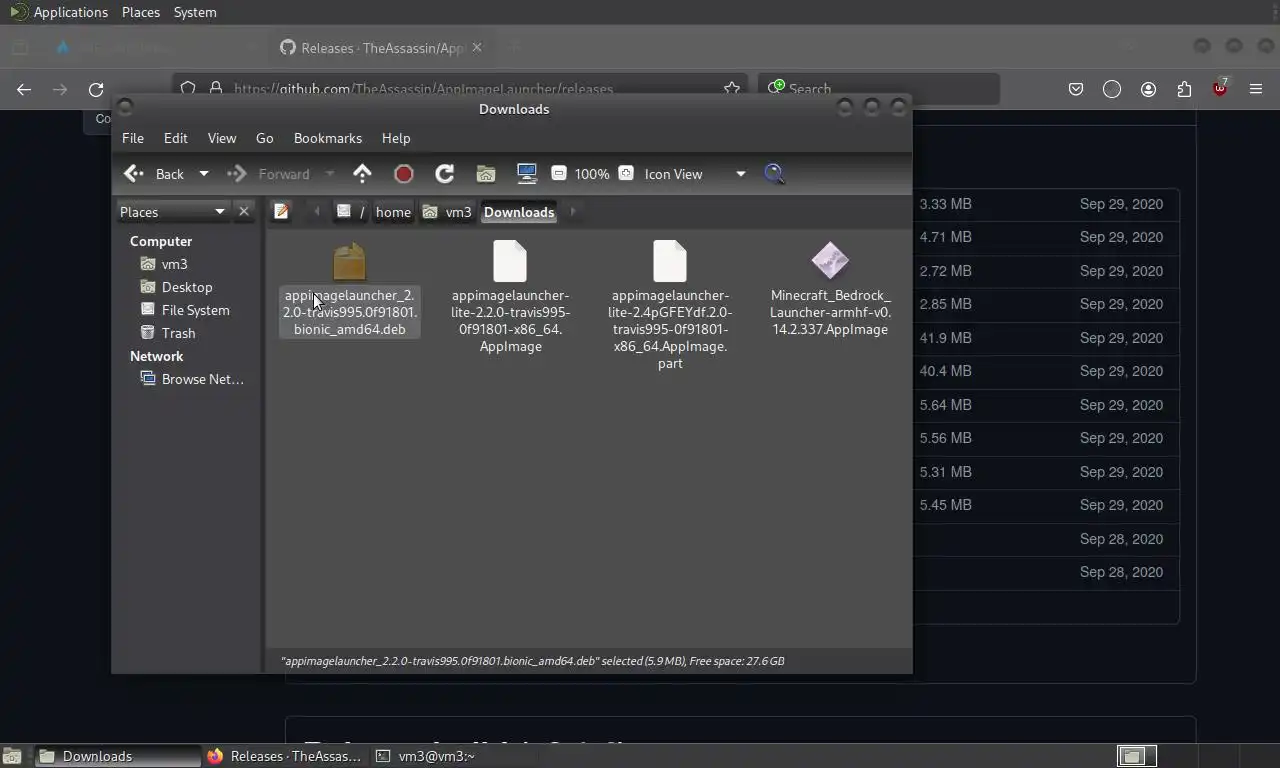Go up to the parent folder
Viewport: 1280px width, 768px height.
362,174
